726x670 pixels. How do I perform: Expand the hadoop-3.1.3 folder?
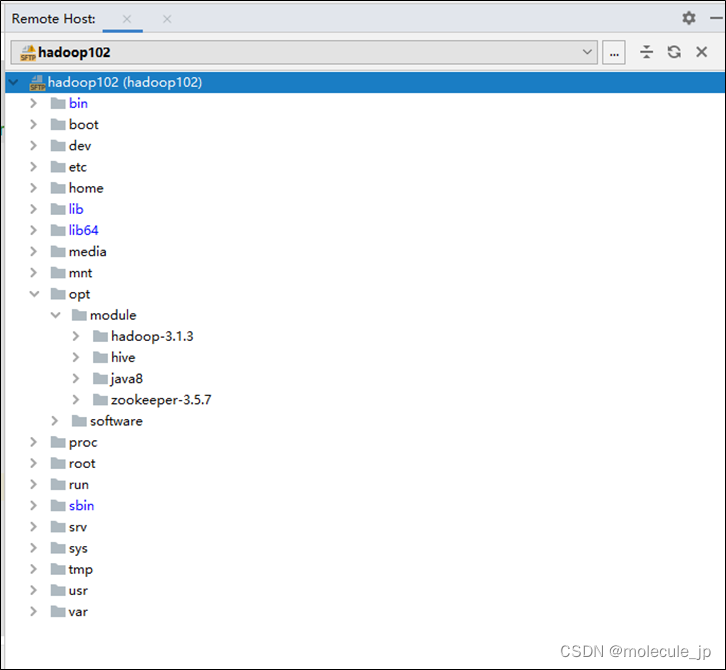coord(76,336)
